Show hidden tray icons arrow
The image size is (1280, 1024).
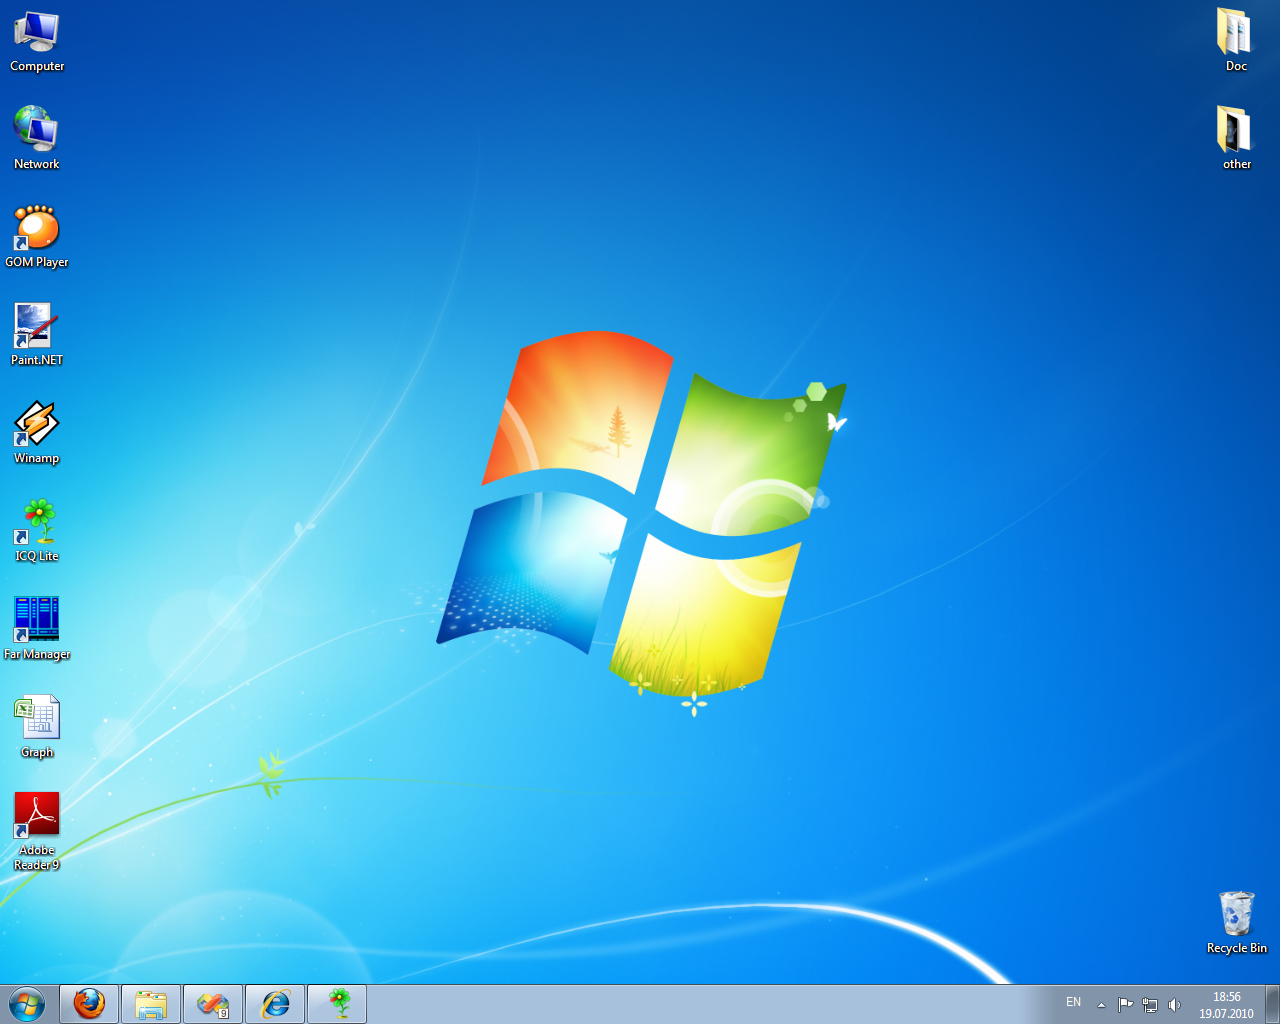[x=1101, y=1005]
